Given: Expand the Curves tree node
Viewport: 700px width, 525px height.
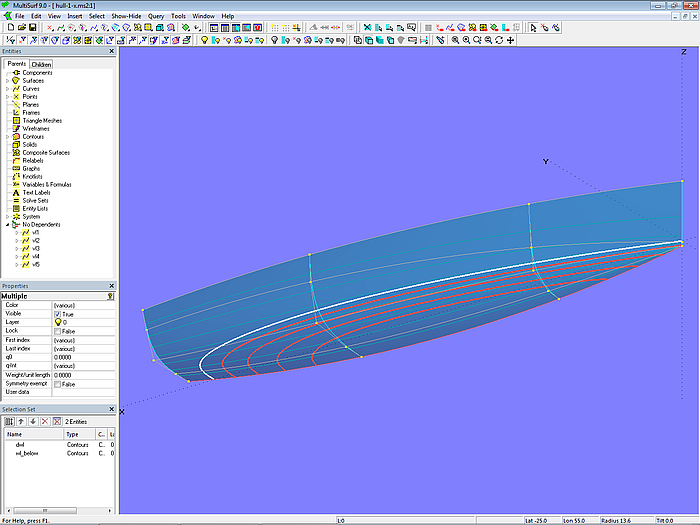Looking at the screenshot, I should click(7, 89).
